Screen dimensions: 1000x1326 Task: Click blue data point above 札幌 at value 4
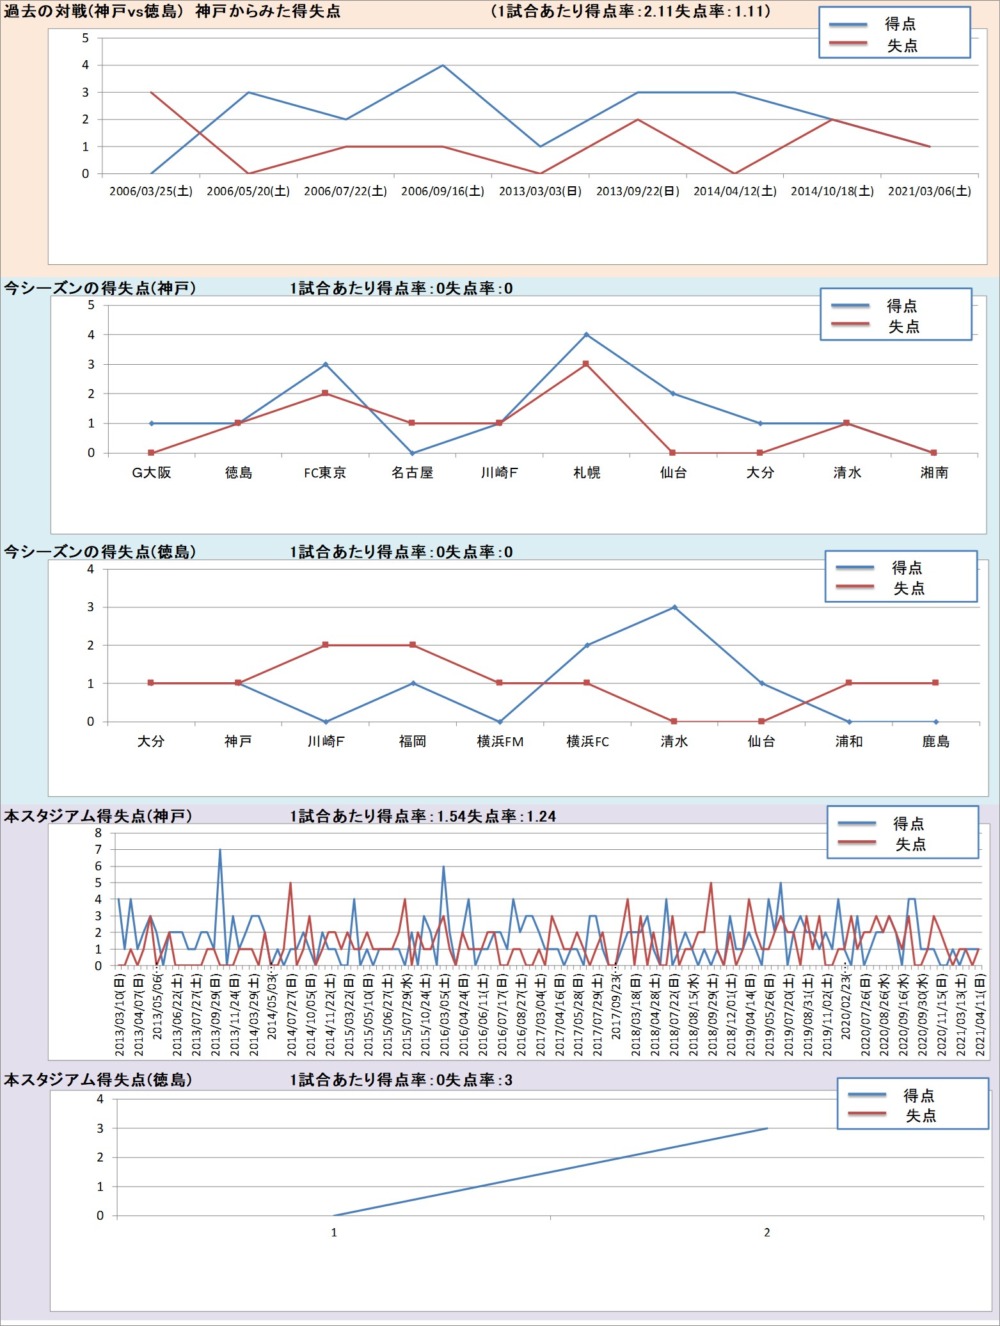tap(586, 335)
